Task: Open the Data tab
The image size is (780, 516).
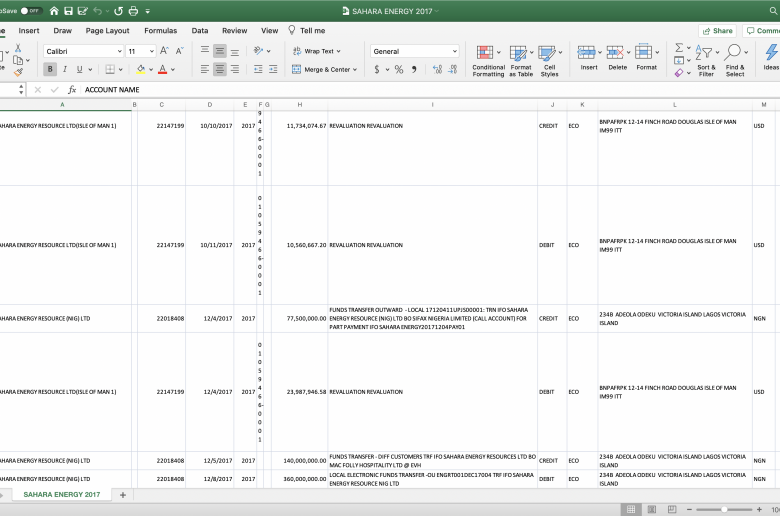Action: [200, 30]
